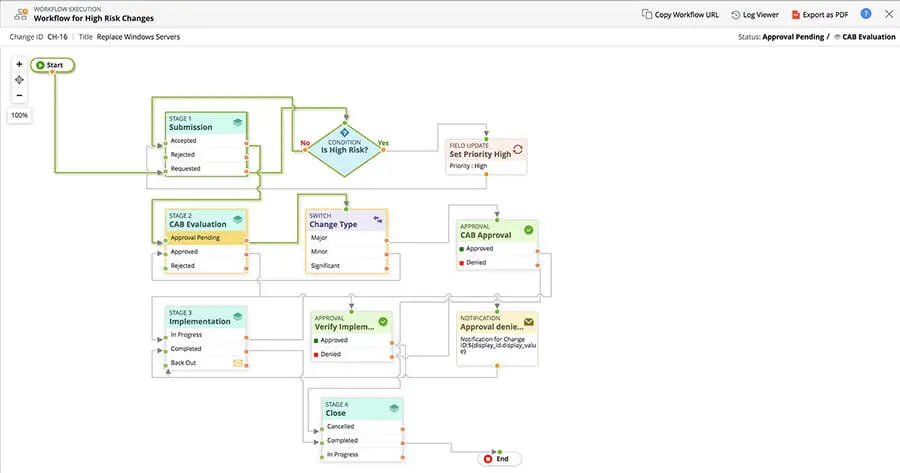
Task: Select Approved status in CAB Evaluation stage
Action: click(x=205, y=251)
